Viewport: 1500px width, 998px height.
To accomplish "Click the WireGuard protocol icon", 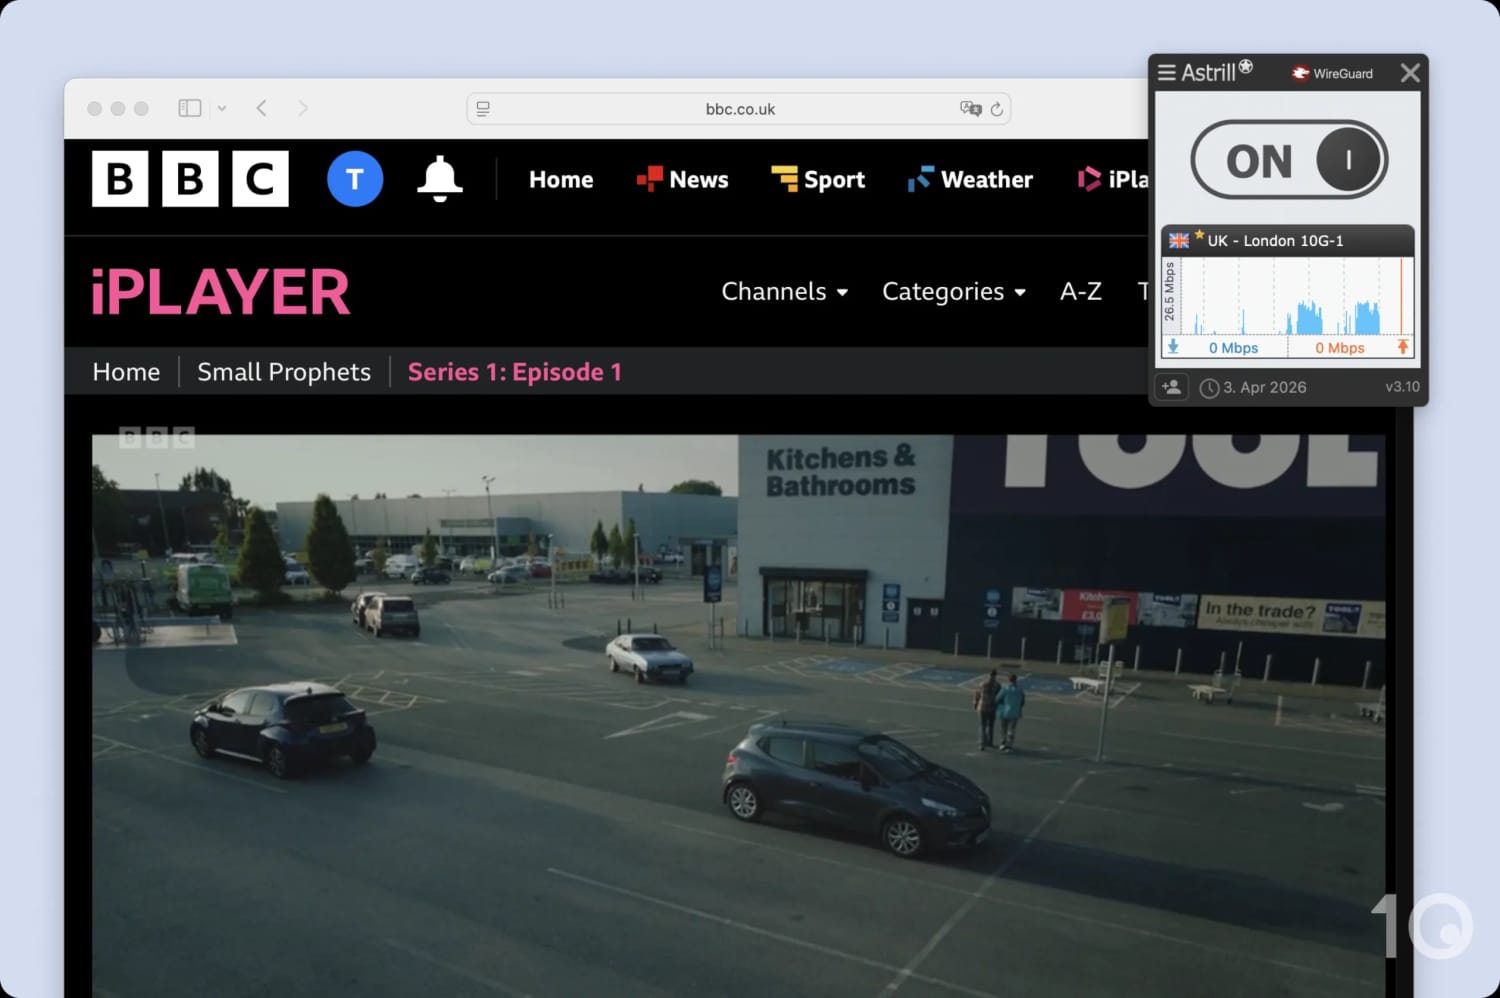I will coord(1299,72).
